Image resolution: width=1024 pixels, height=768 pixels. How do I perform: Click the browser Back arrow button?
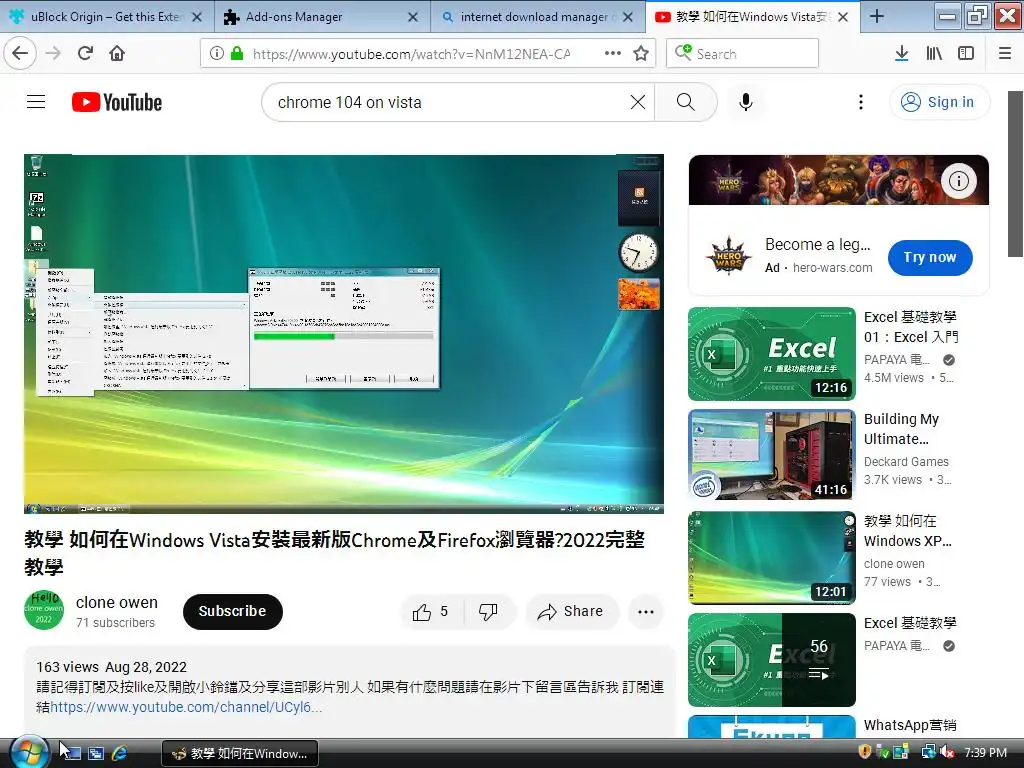[x=20, y=54]
